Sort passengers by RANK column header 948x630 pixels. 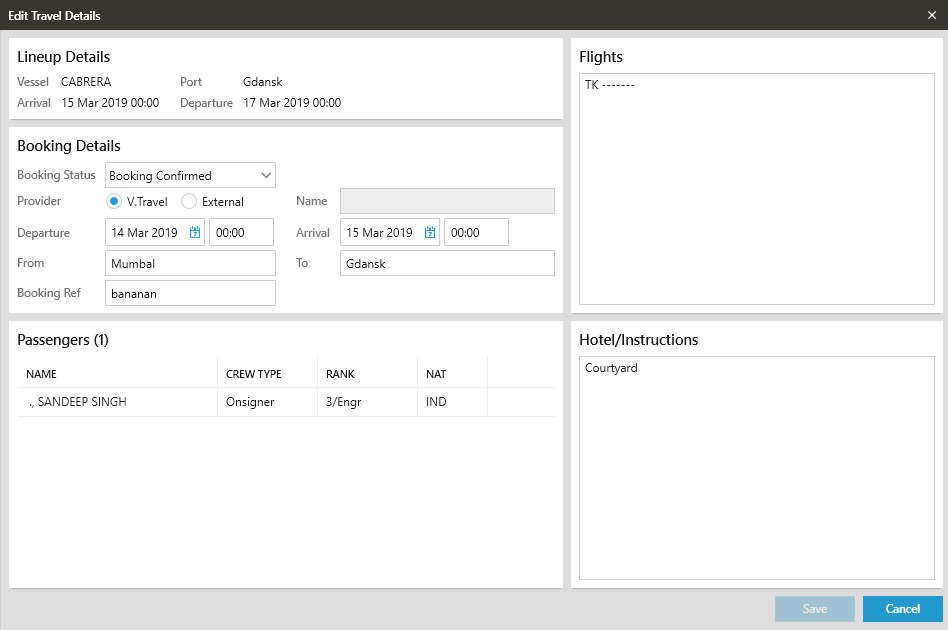[x=341, y=374]
